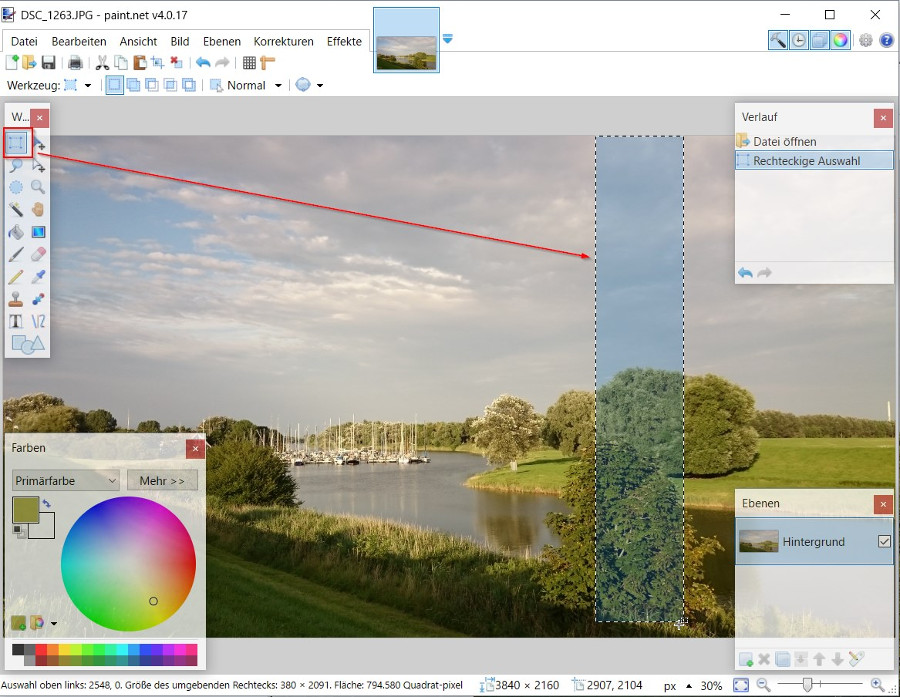The height and width of the screenshot is (697, 900).
Task: Choose the Clone Stamp tool
Action: pos(16,299)
